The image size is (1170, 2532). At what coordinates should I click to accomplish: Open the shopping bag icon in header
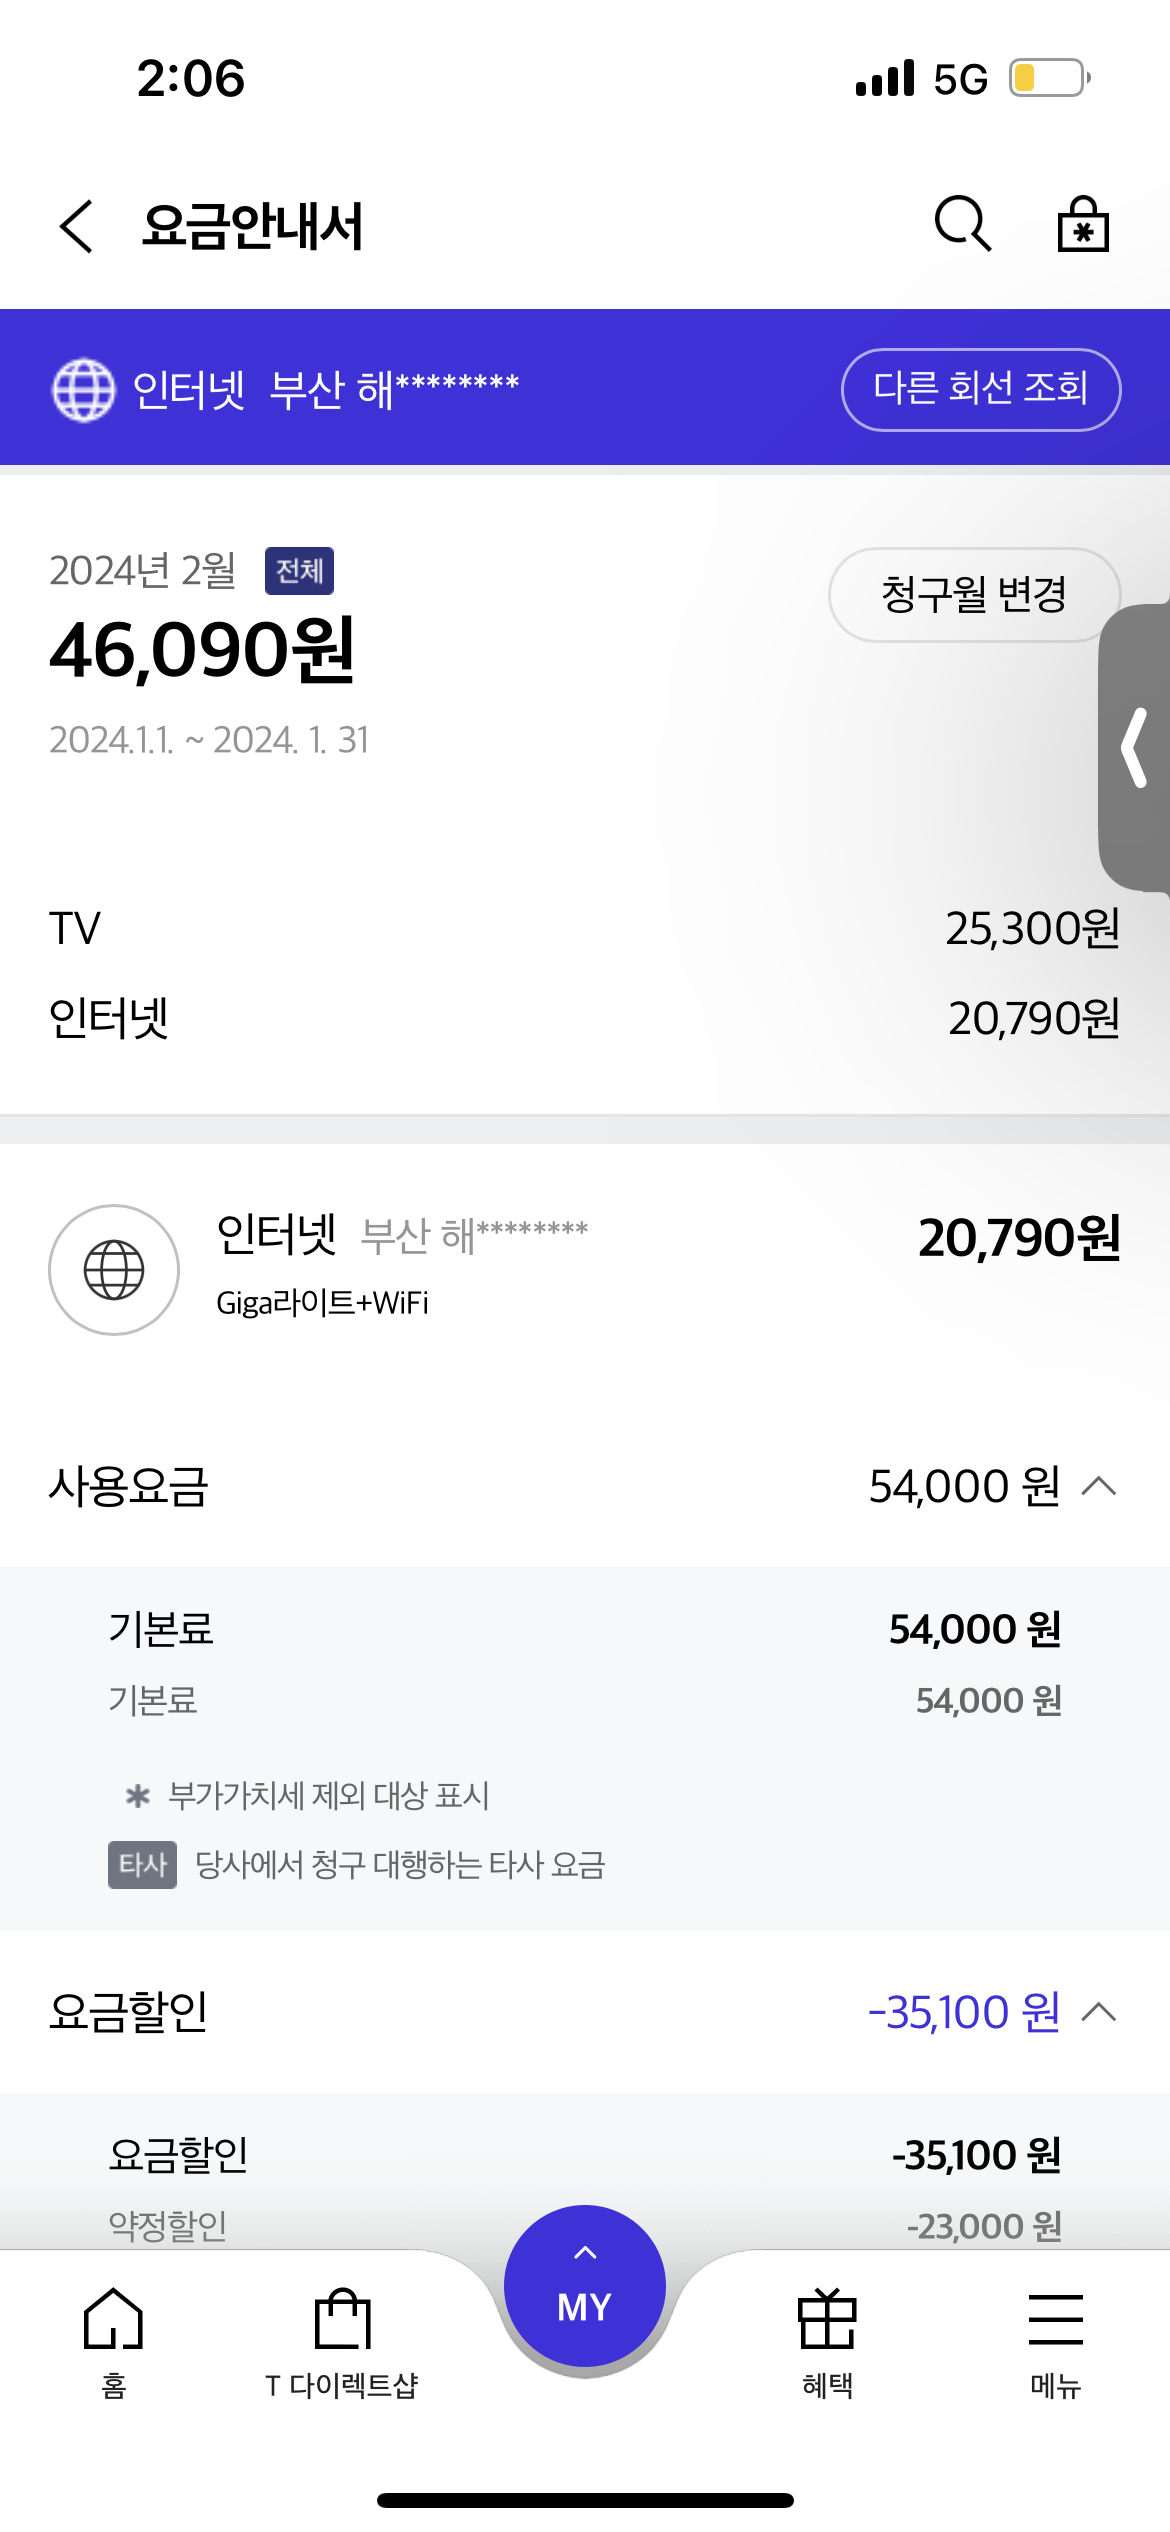tap(1083, 224)
